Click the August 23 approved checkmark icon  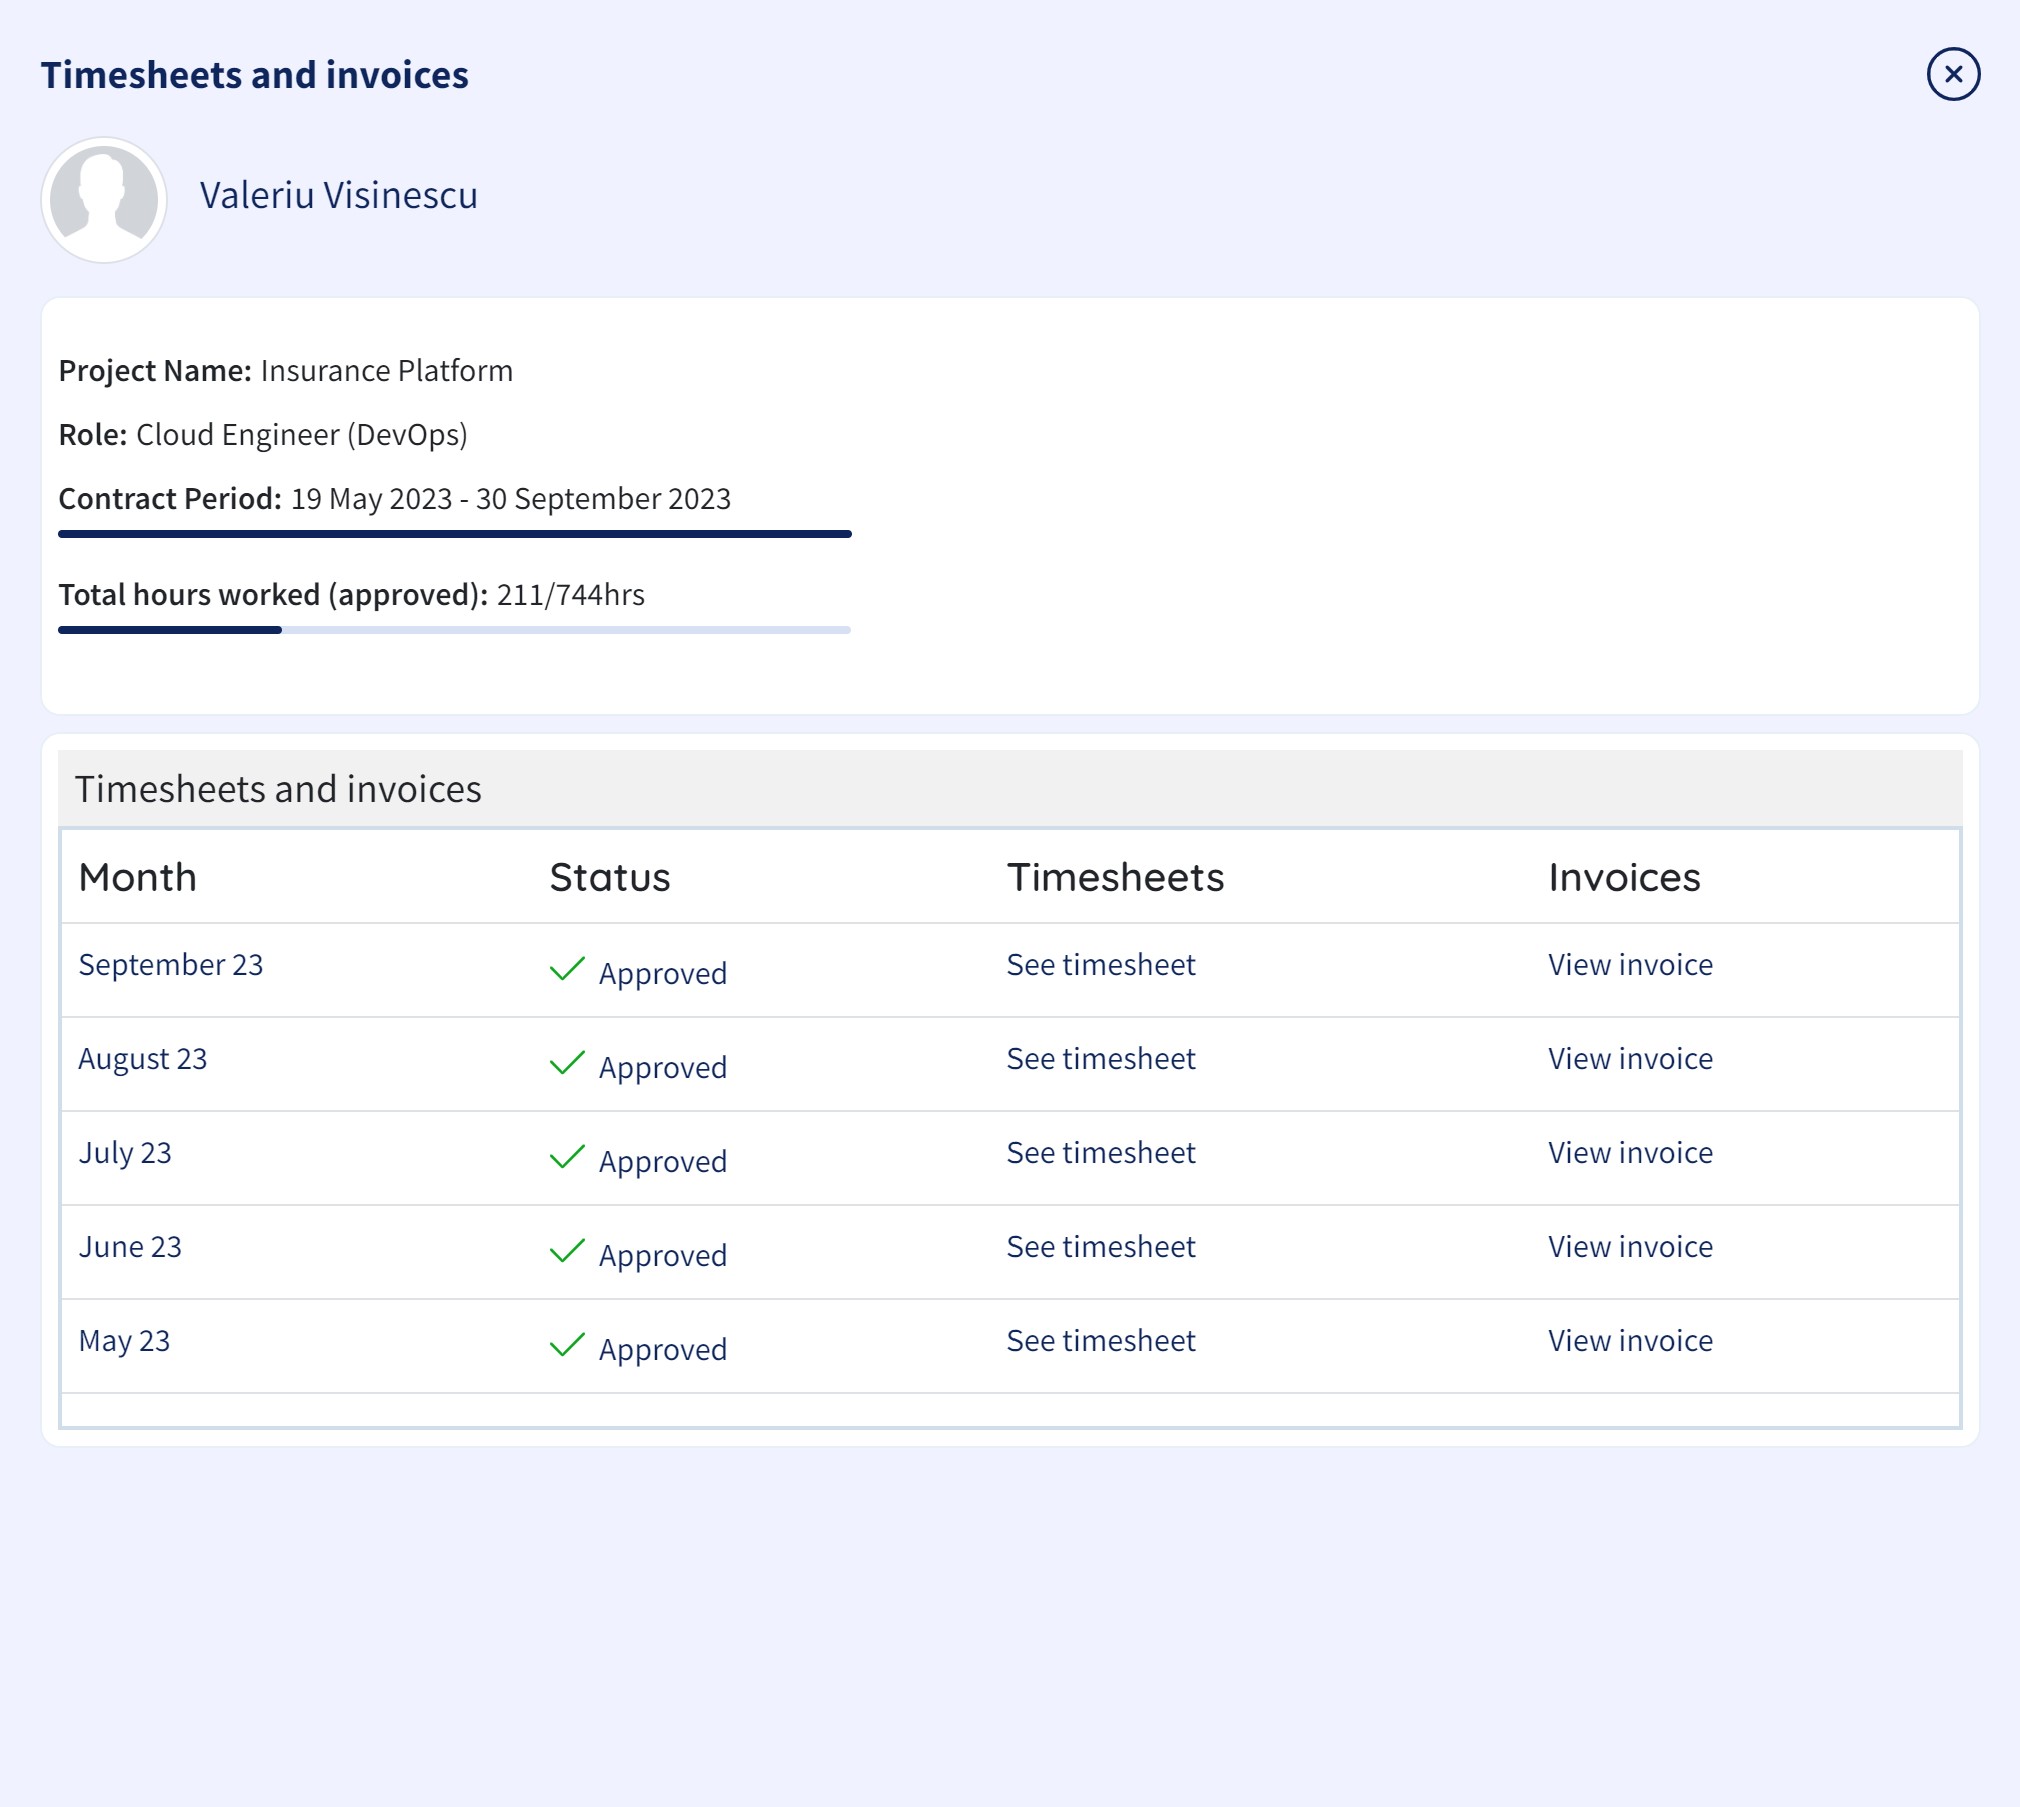[567, 1063]
